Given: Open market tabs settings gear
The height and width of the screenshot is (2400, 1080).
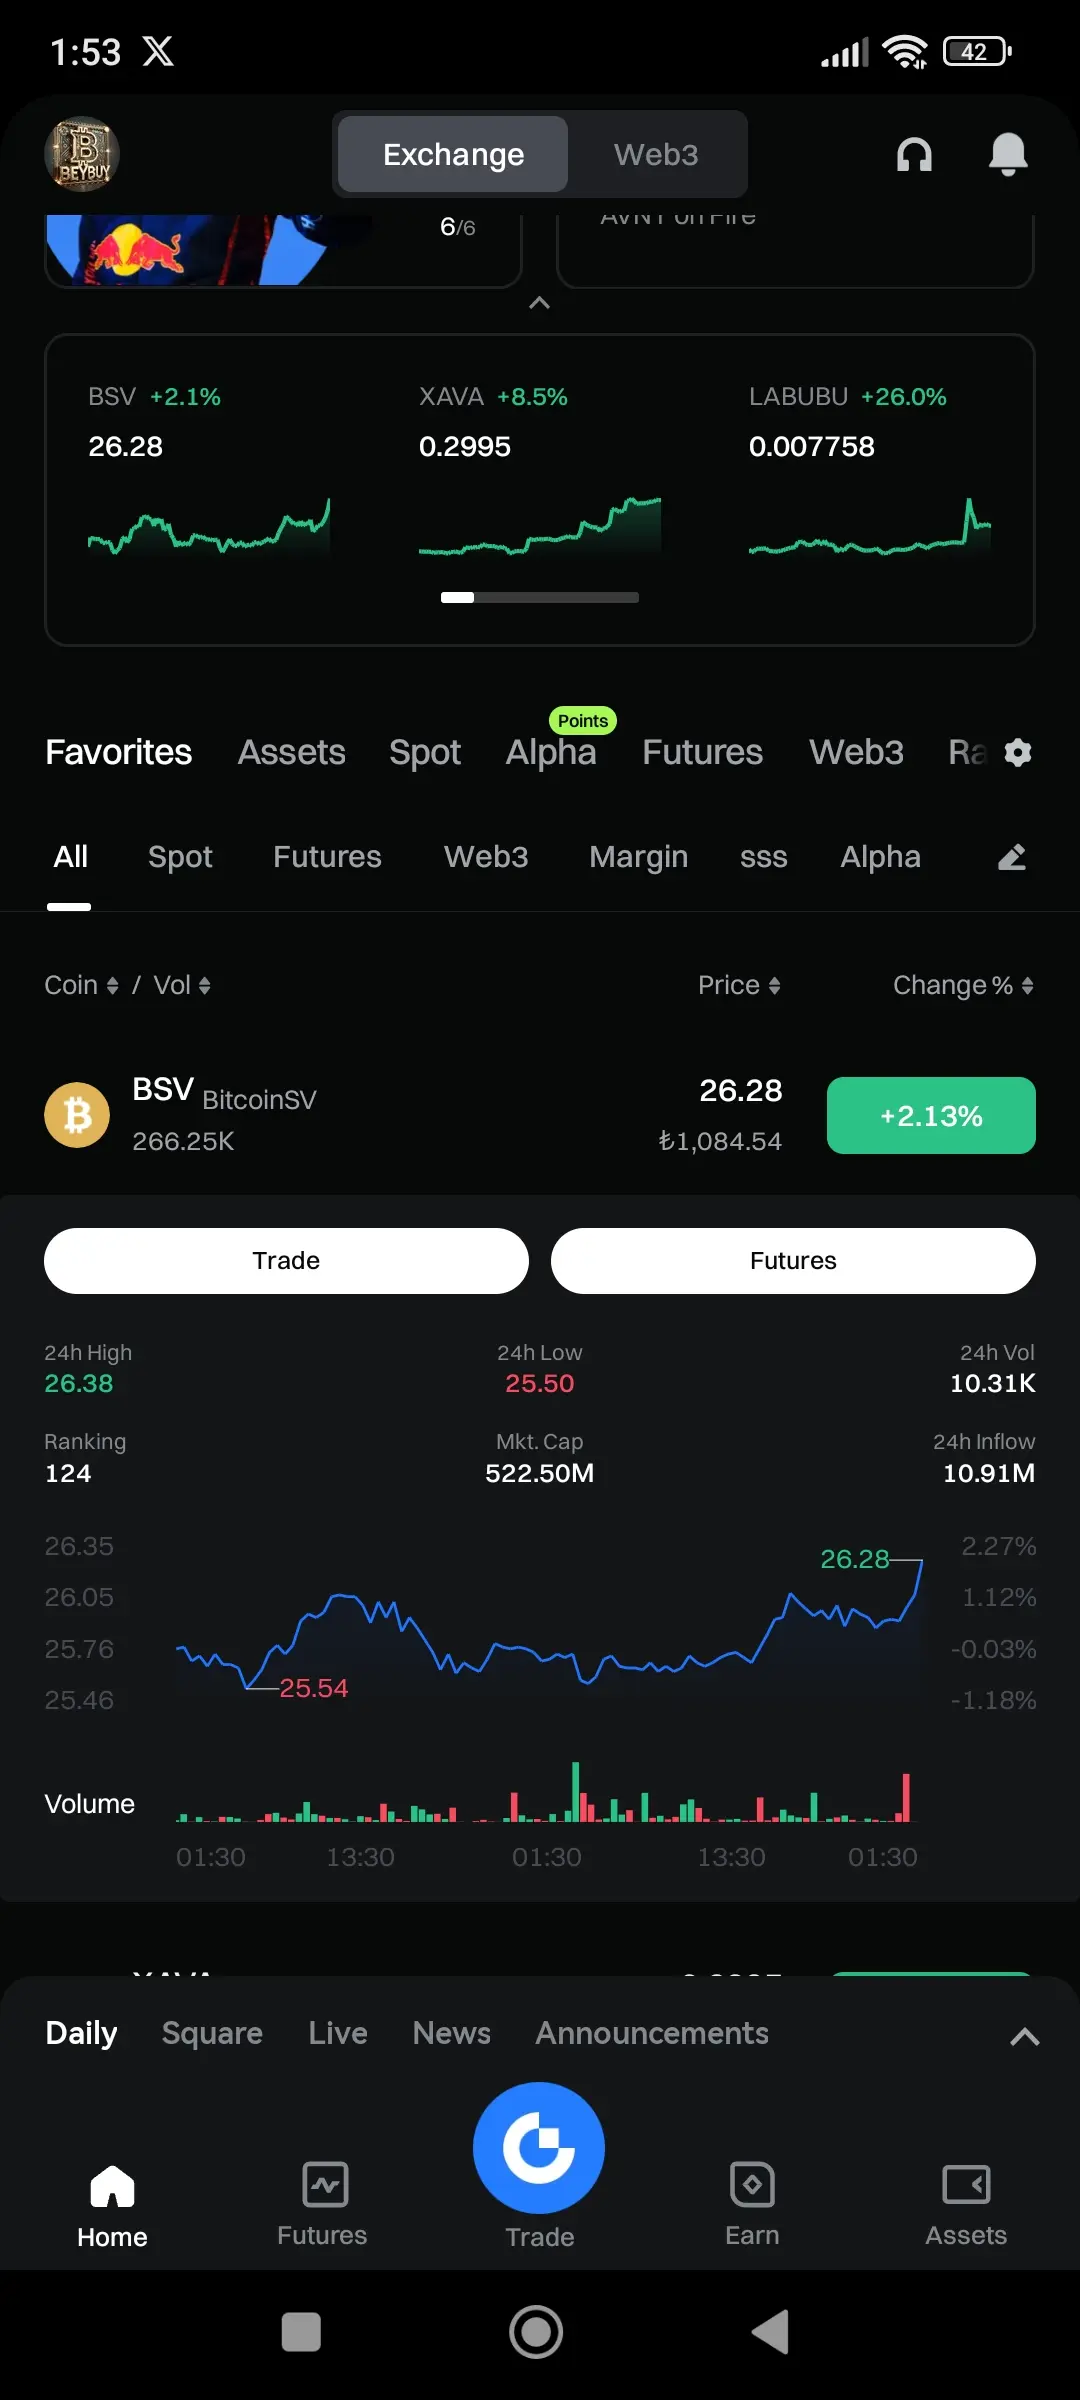Looking at the screenshot, I should click(x=1018, y=752).
